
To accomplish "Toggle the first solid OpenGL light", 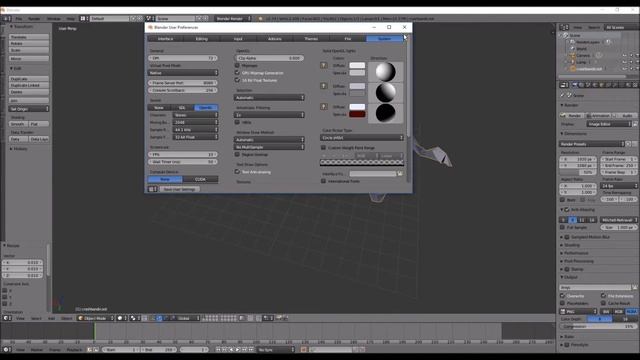I will click(324, 65).
